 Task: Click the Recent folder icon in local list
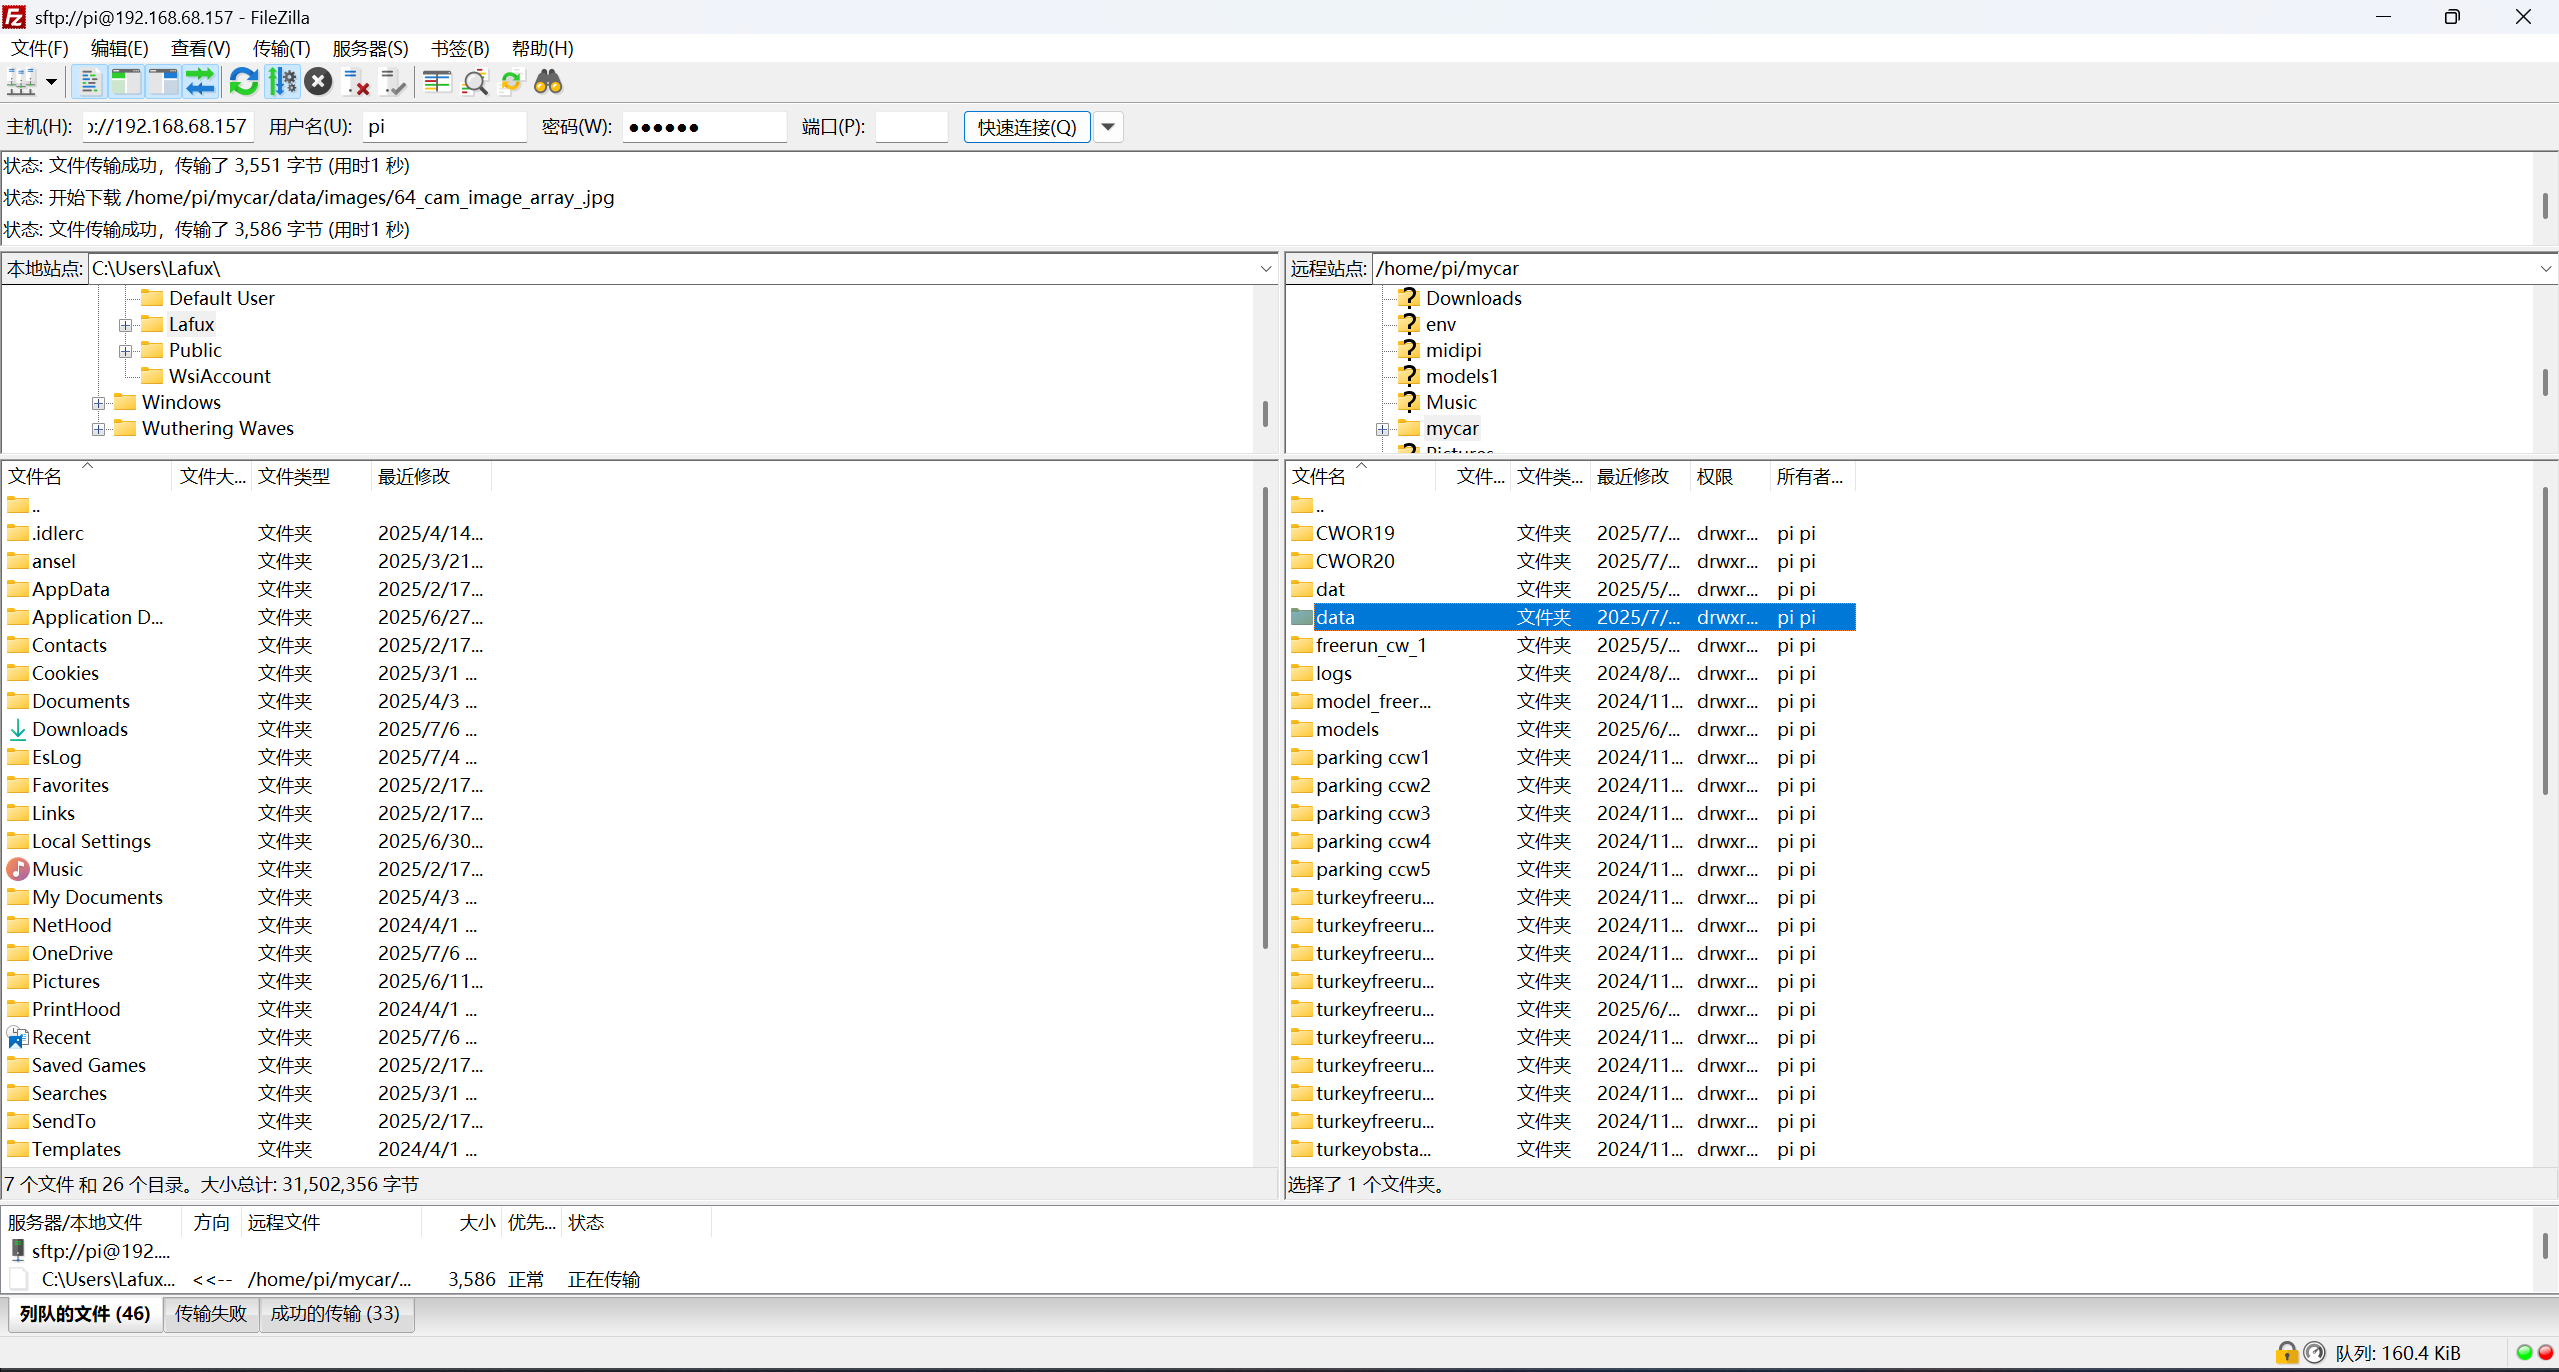(18, 1037)
